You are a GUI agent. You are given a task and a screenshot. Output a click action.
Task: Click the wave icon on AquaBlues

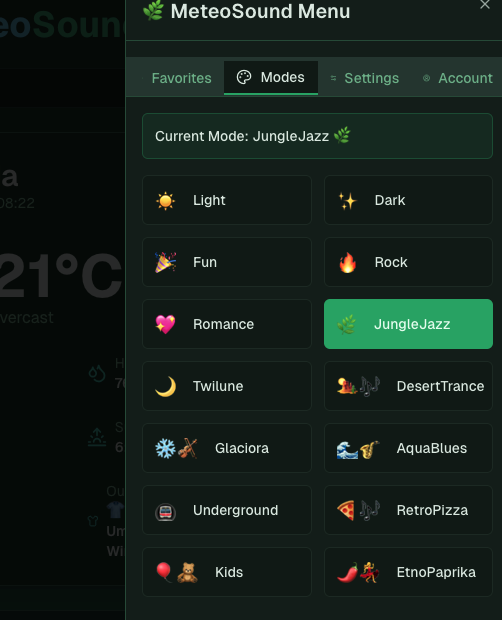[347, 450]
